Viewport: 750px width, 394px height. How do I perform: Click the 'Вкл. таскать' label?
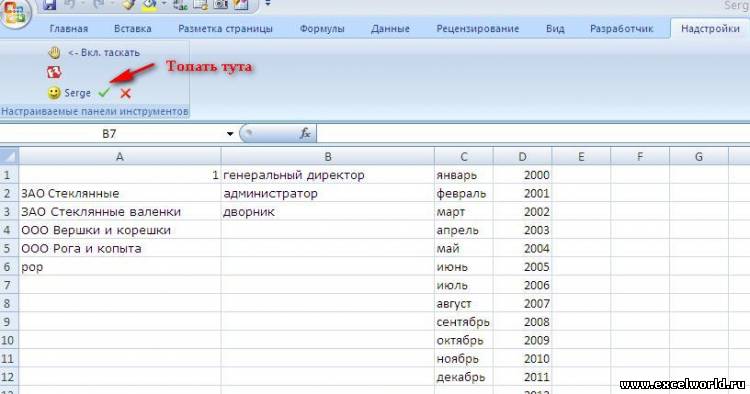[104, 53]
